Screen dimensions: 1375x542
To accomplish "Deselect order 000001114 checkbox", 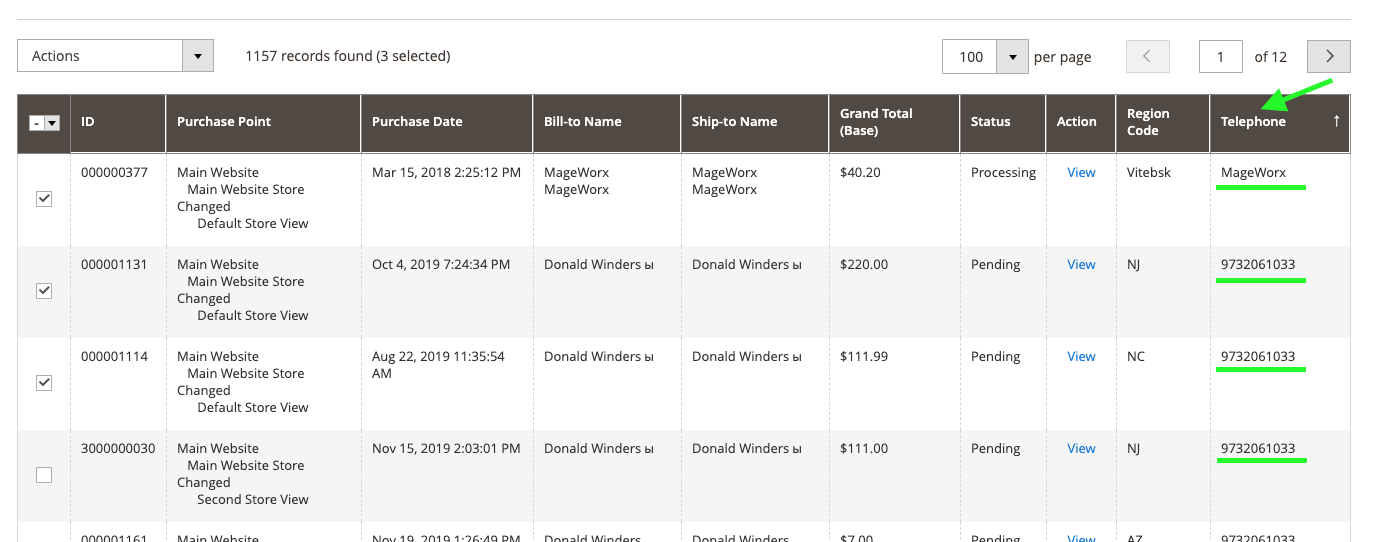I will click(x=44, y=383).
